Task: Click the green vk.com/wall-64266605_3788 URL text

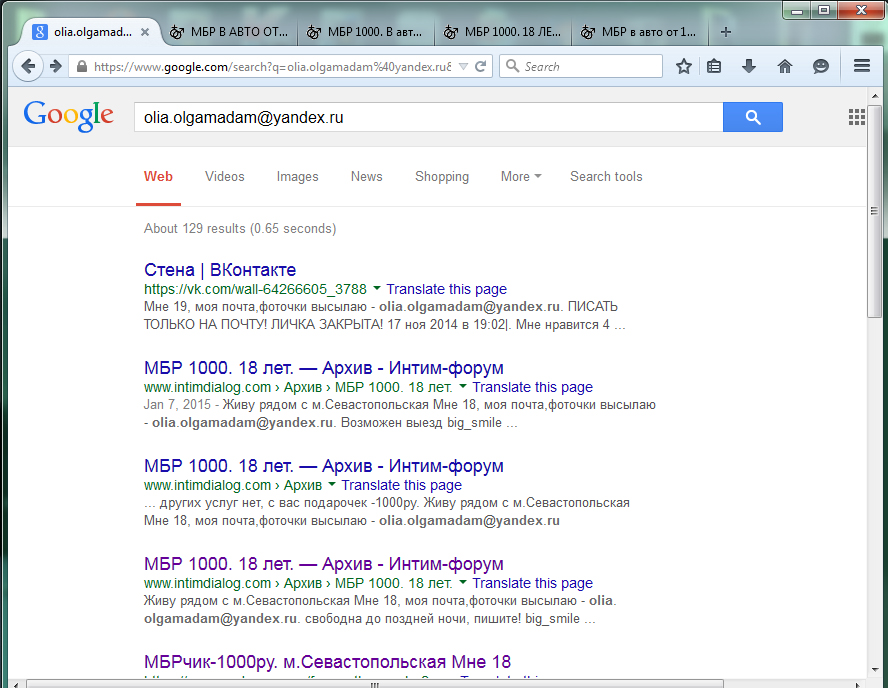Action: (x=255, y=289)
